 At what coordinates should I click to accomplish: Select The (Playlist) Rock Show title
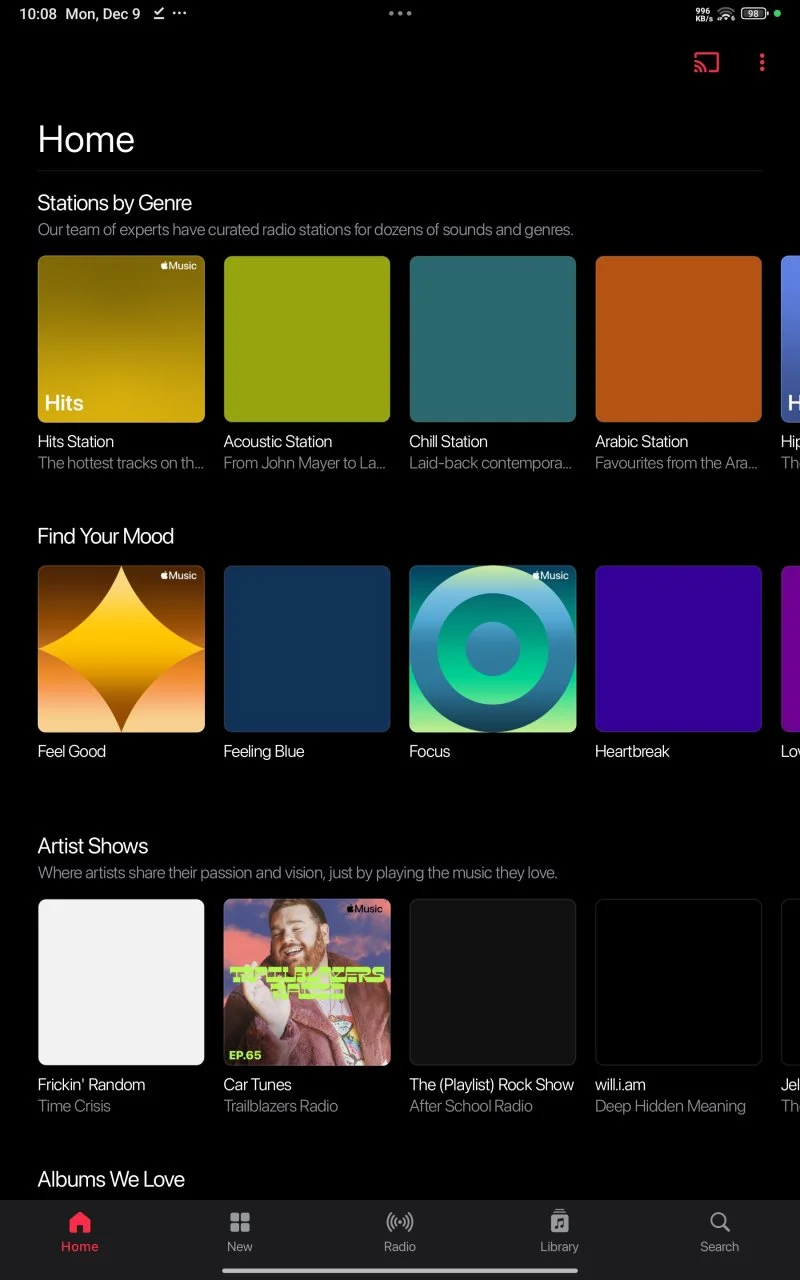pyautogui.click(x=492, y=1084)
